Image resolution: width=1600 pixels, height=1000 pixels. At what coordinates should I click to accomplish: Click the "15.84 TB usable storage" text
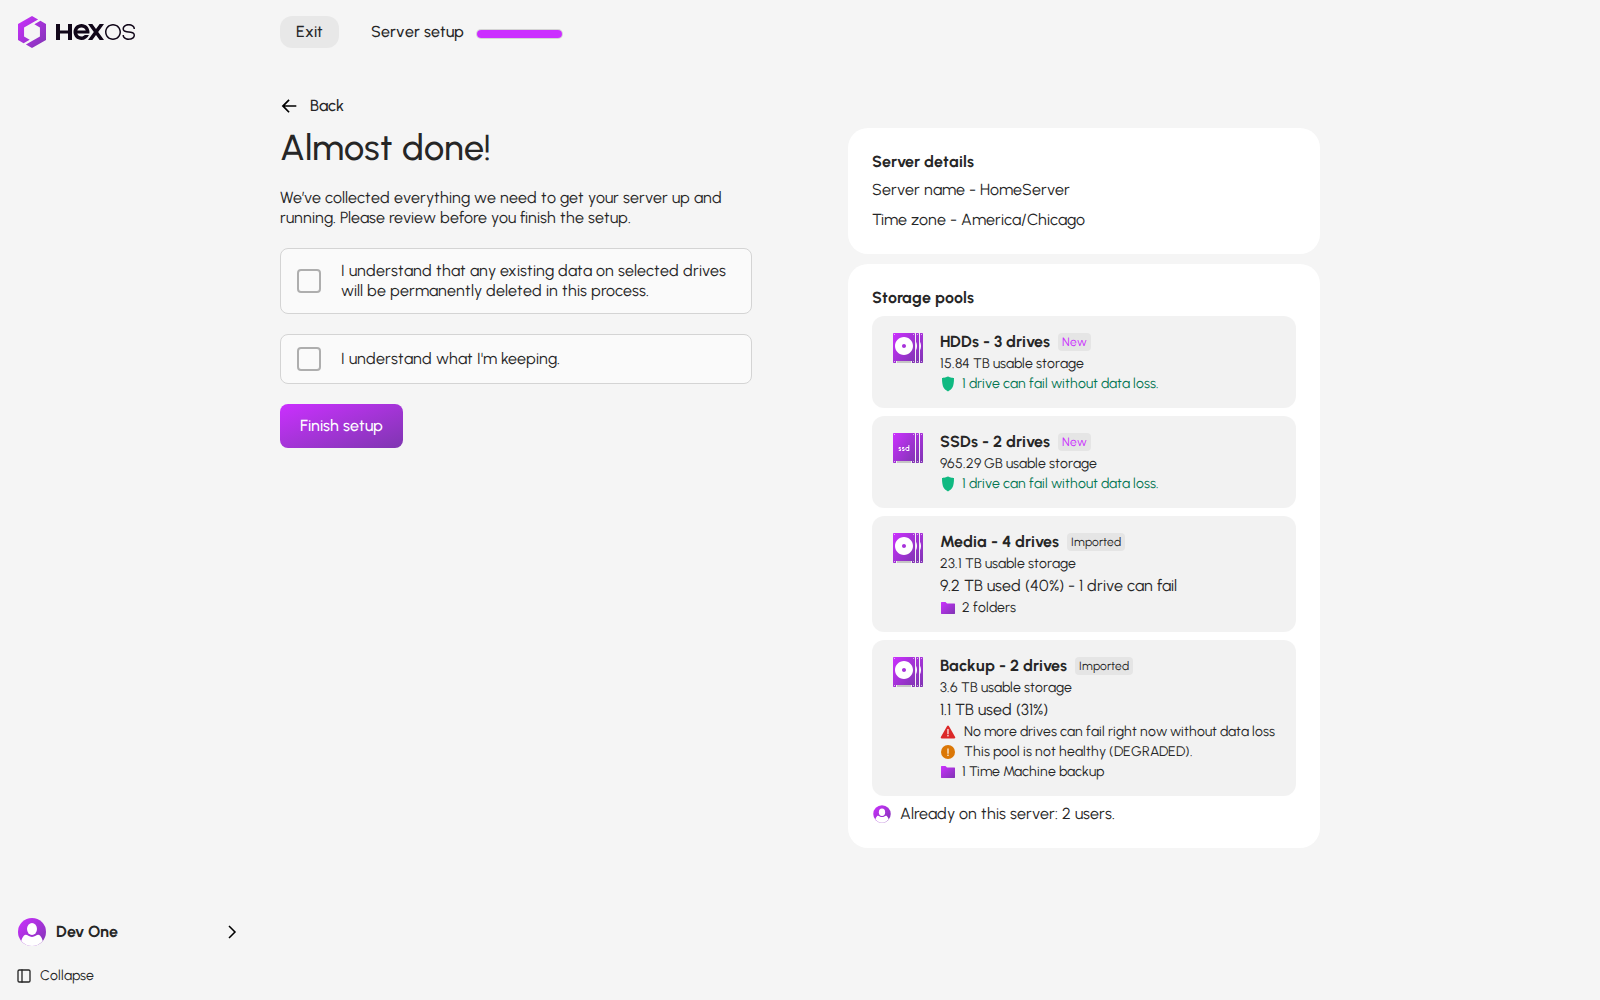(1011, 364)
